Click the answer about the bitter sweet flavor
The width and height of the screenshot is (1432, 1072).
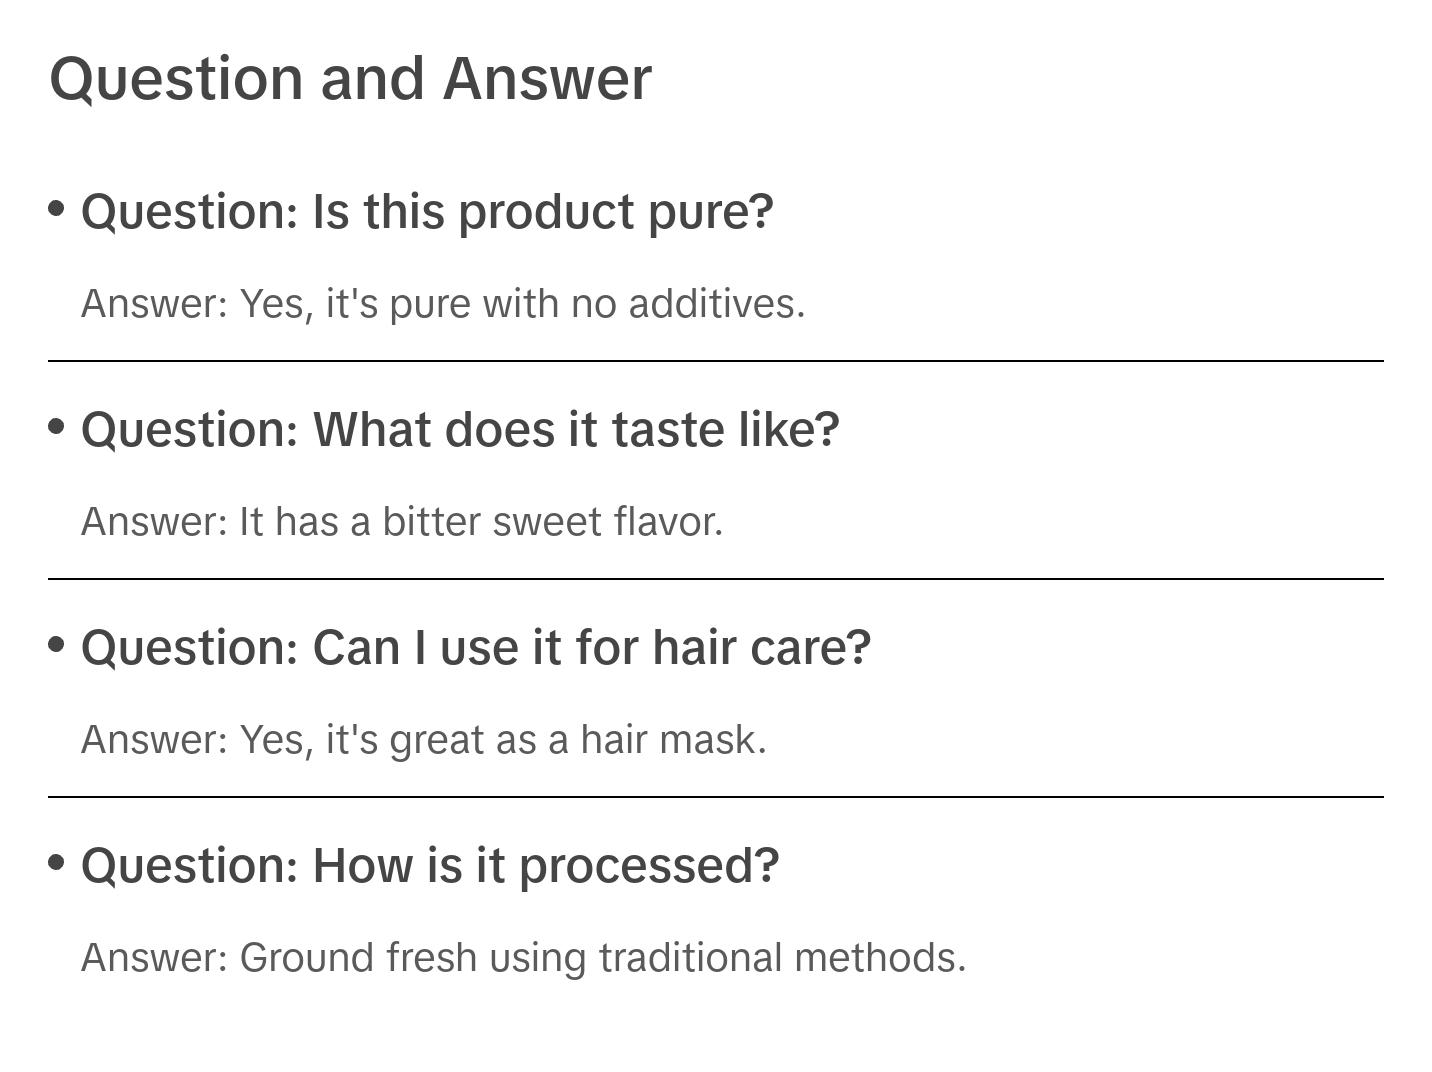pyautogui.click(x=402, y=522)
